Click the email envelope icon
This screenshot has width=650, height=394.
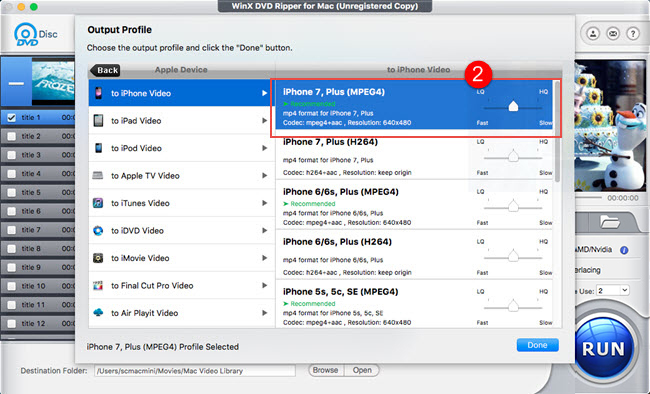click(x=613, y=33)
